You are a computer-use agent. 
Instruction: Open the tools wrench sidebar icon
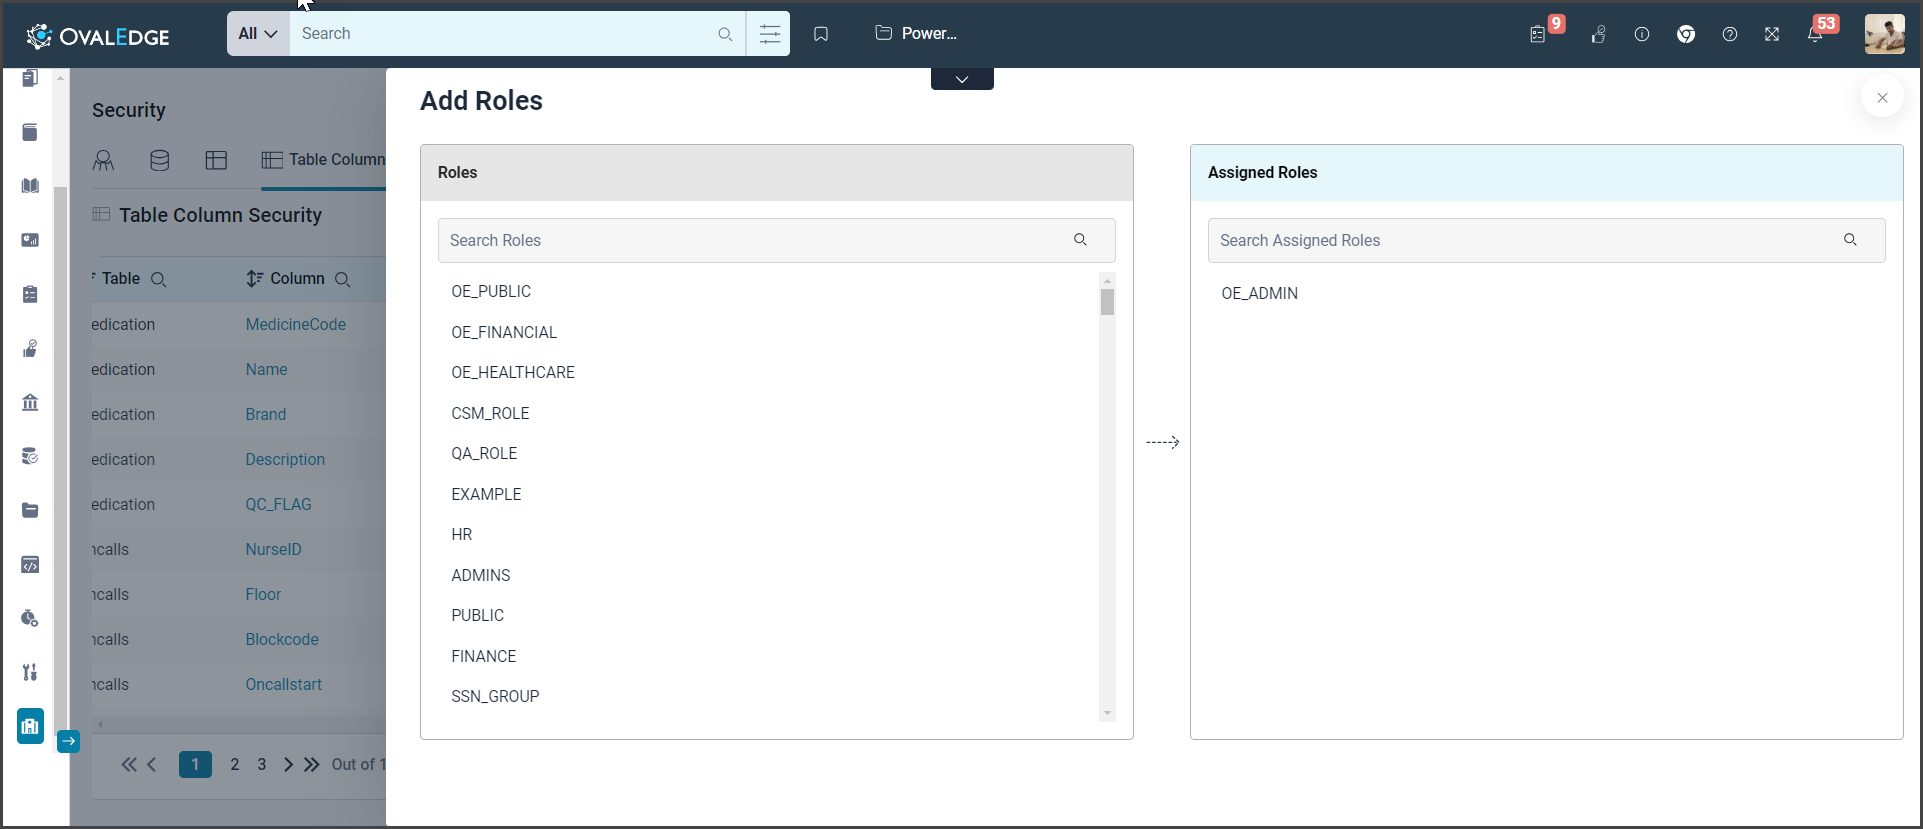(x=30, y=672)
